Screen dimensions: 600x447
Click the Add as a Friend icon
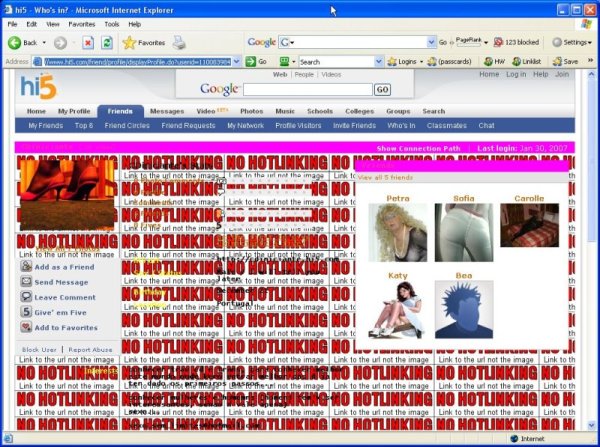tap(26, 267)
